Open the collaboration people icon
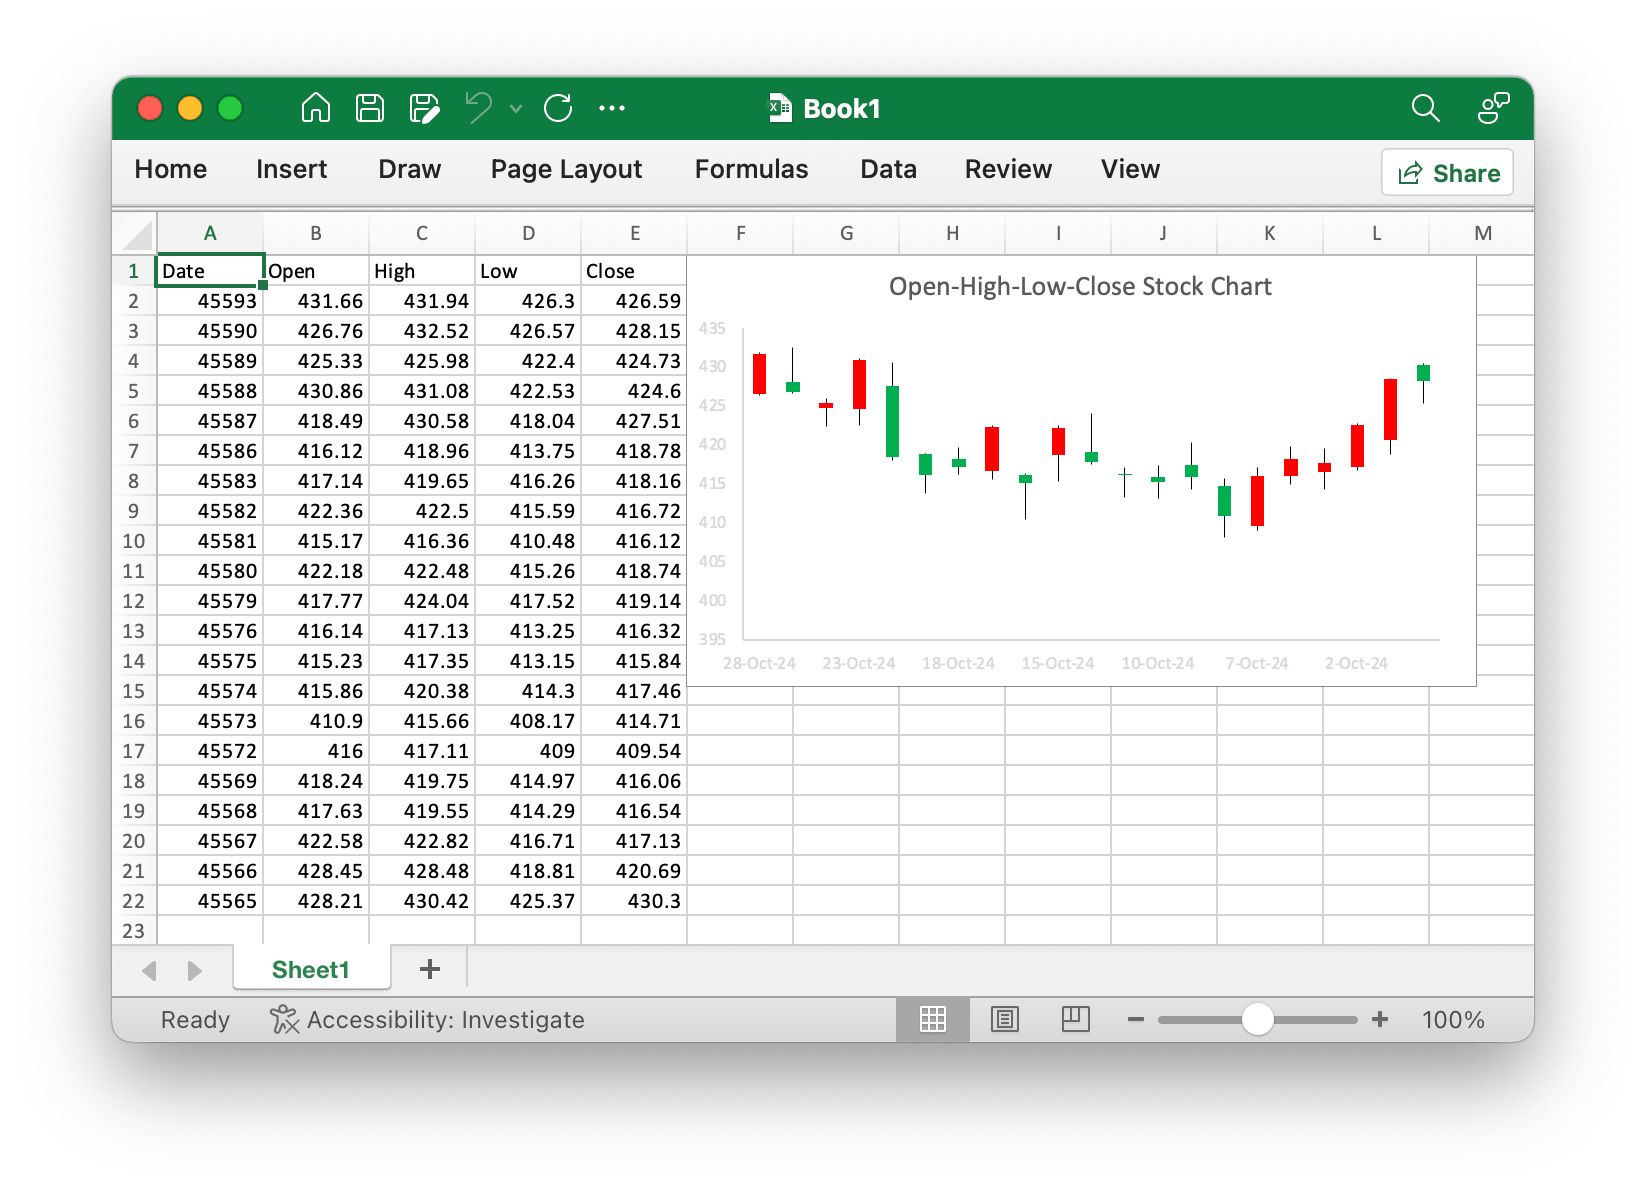This screenshot has width=1646, height=1190. point(1493,108)
